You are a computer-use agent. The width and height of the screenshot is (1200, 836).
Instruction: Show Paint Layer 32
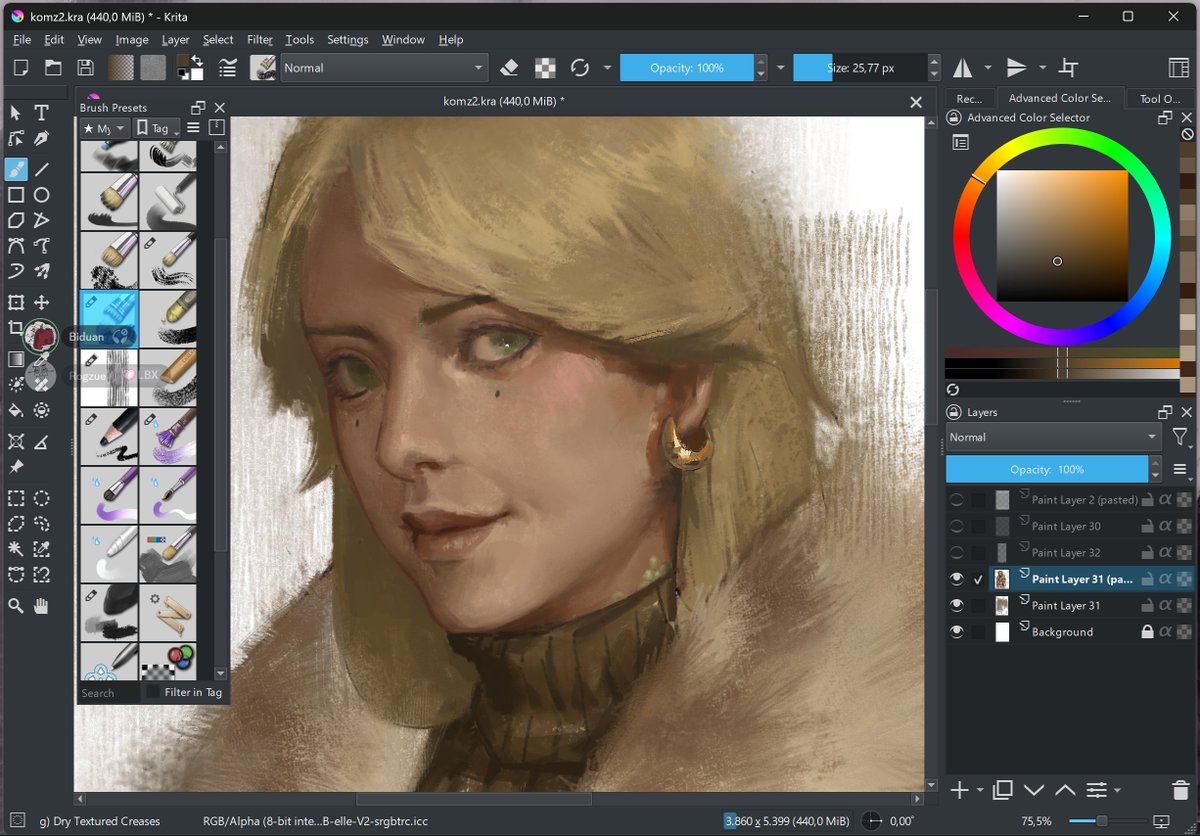(x=957, y=552)
